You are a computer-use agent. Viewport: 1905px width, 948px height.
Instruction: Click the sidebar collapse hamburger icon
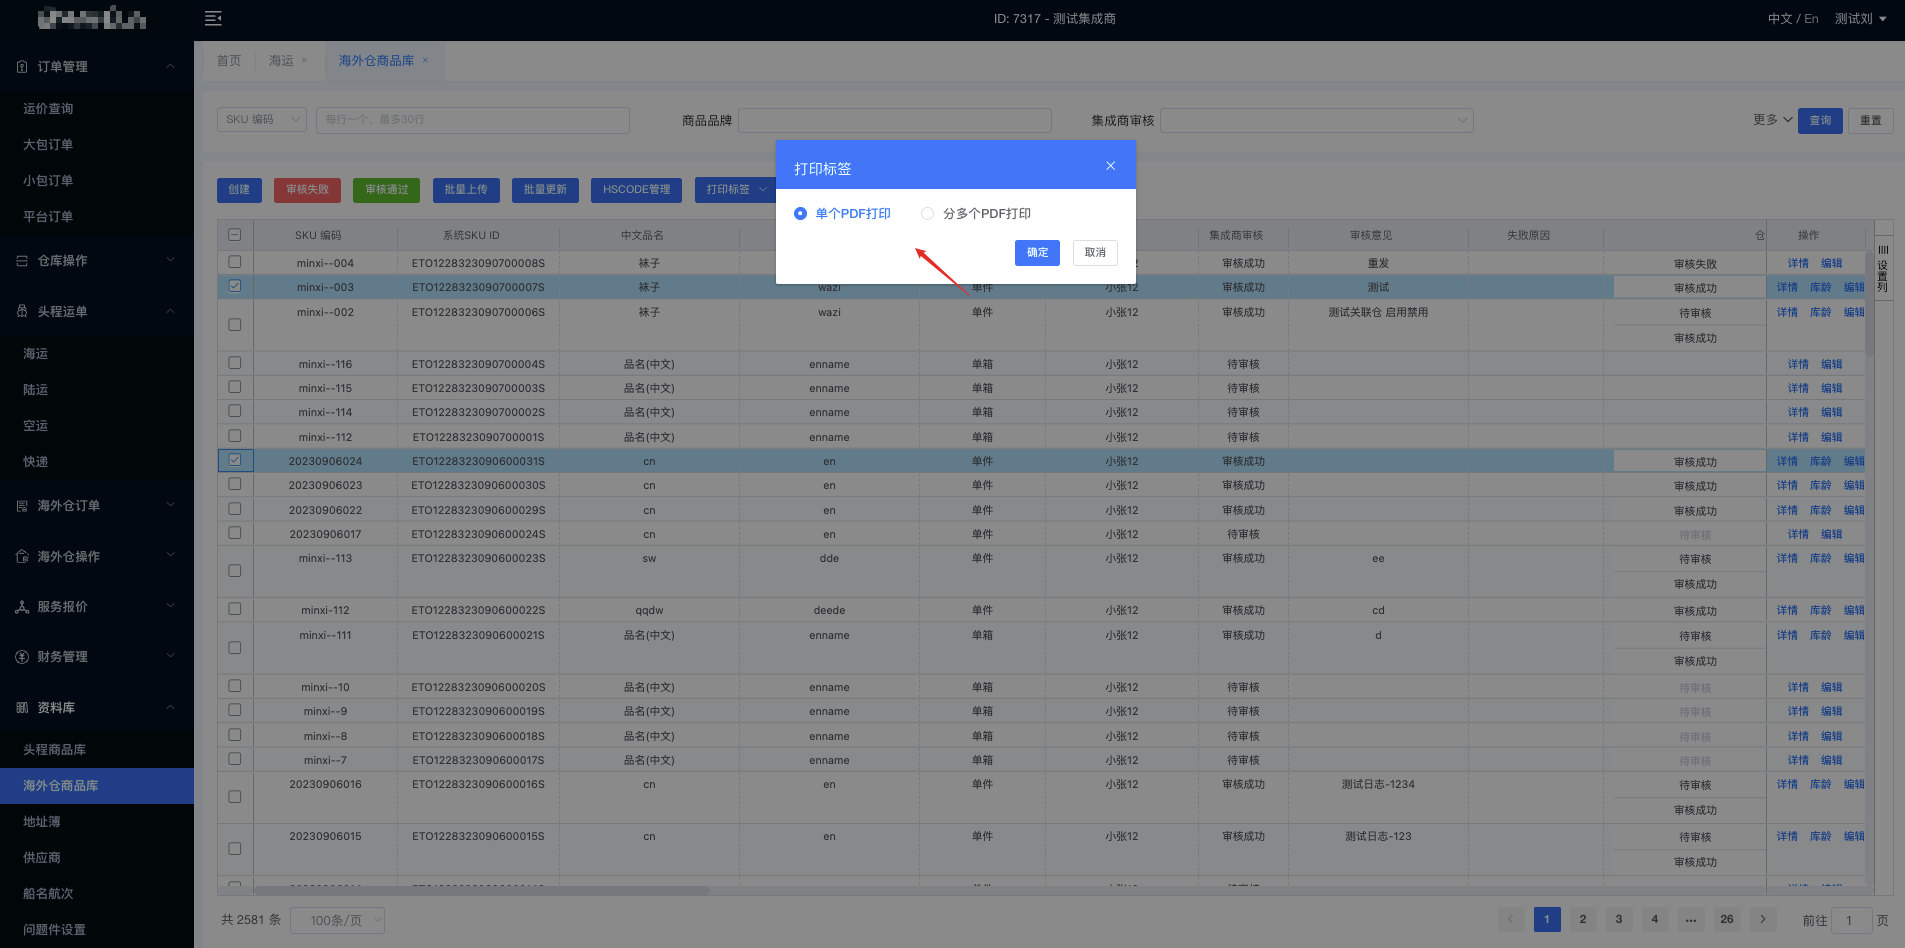[212, 18]
